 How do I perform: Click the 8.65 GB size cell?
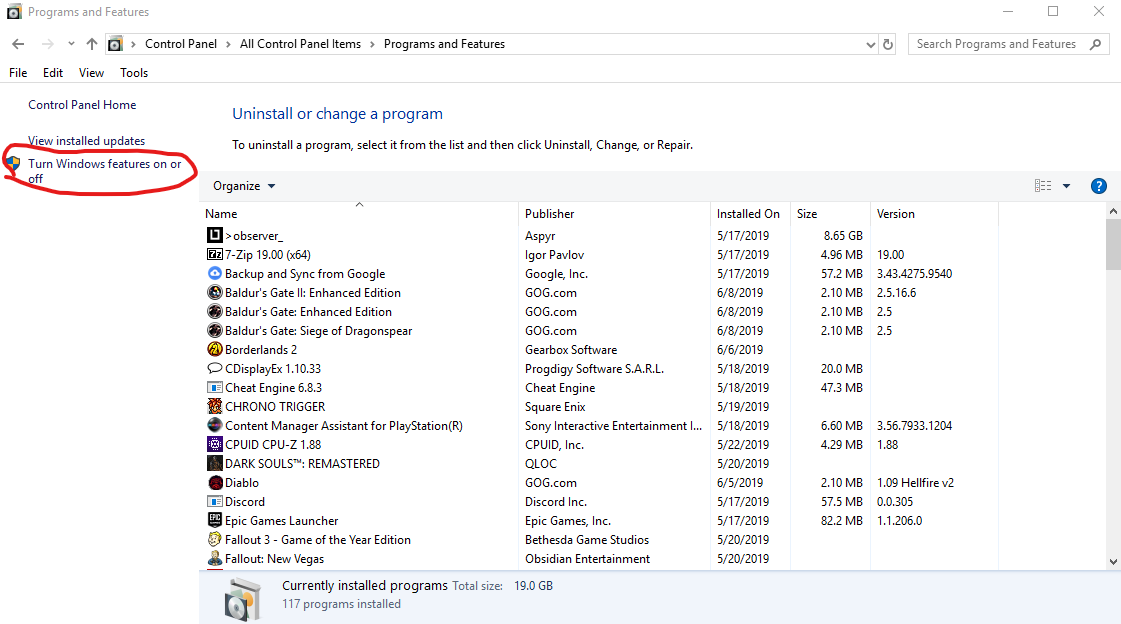(x=843, y=235)
